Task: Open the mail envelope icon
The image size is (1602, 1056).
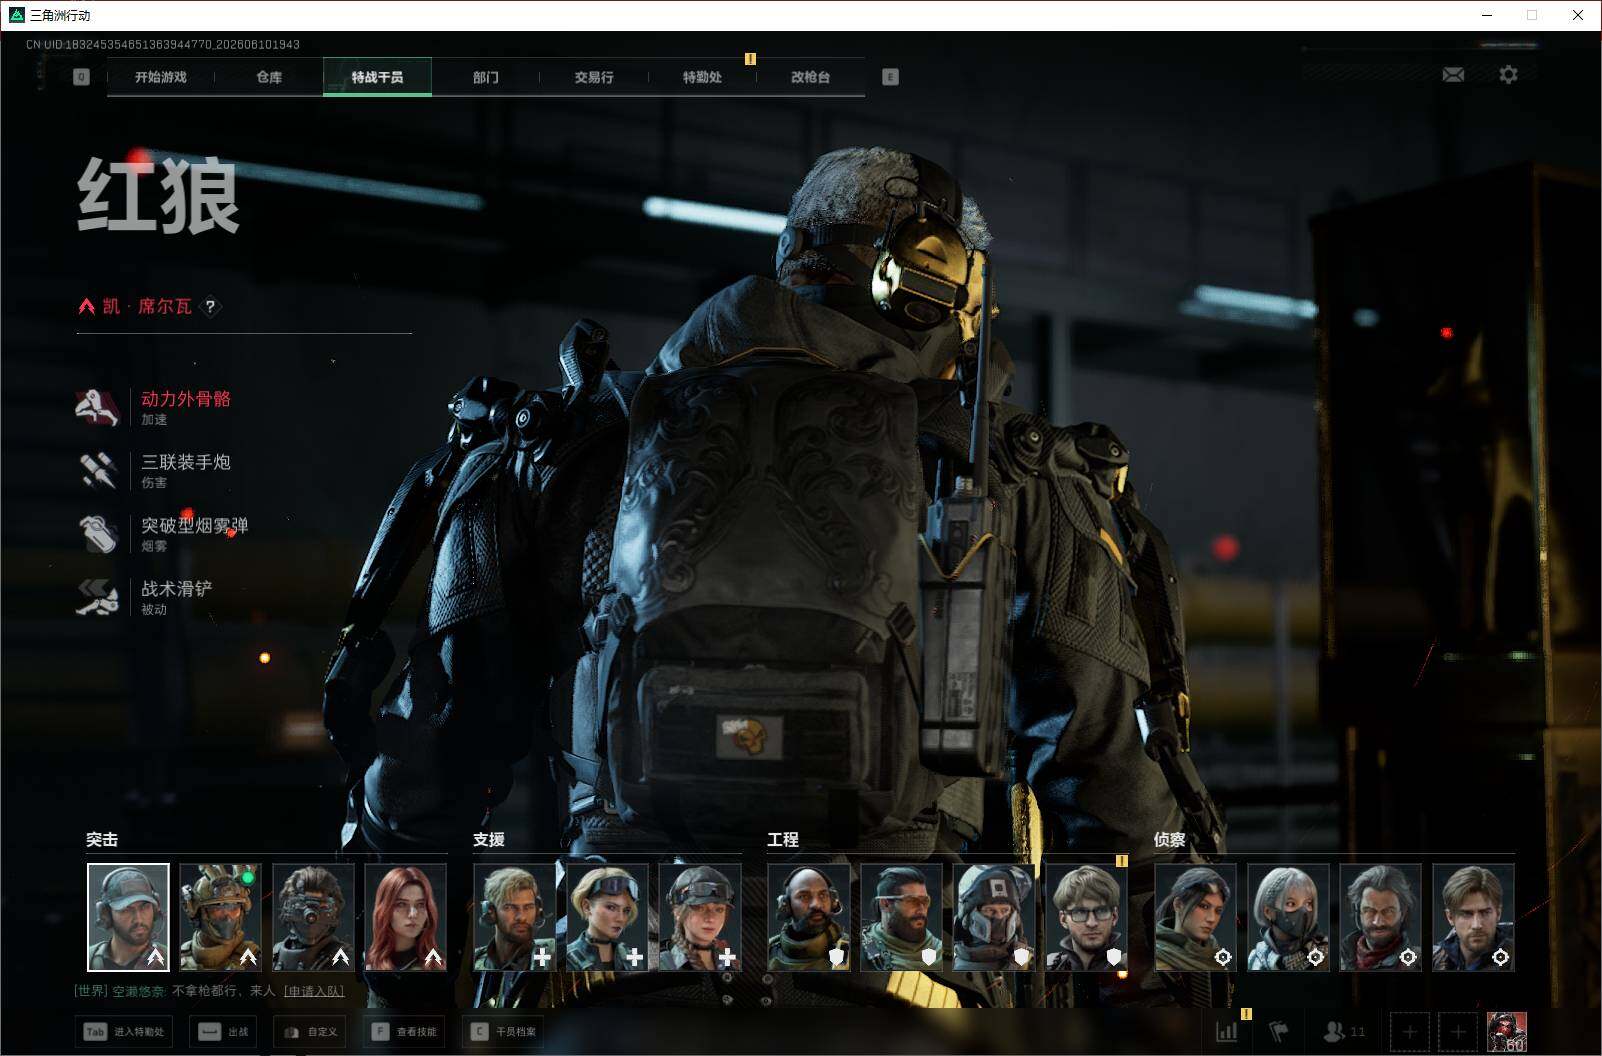Action: click(x=1453, y=74)
